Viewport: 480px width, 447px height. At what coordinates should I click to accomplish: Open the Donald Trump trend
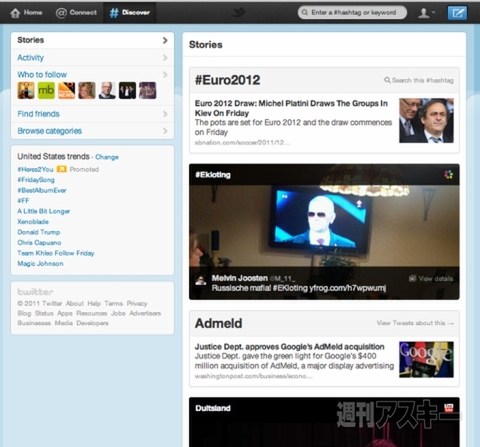(39, 232)
